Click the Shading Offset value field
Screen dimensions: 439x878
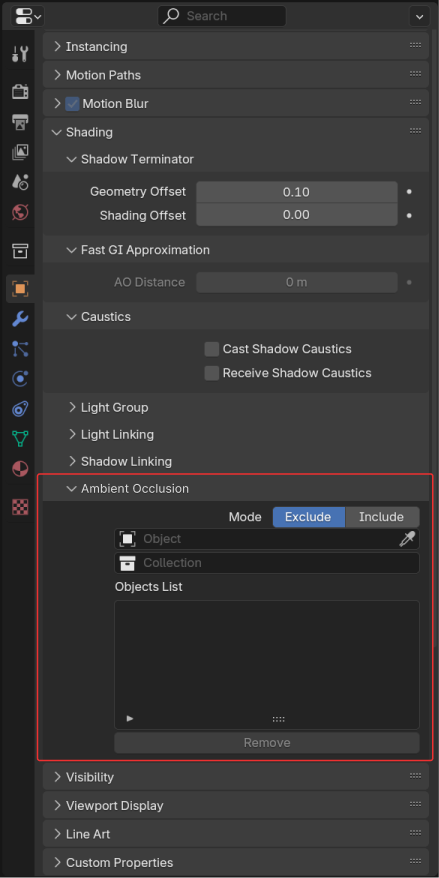pos(297,215)
